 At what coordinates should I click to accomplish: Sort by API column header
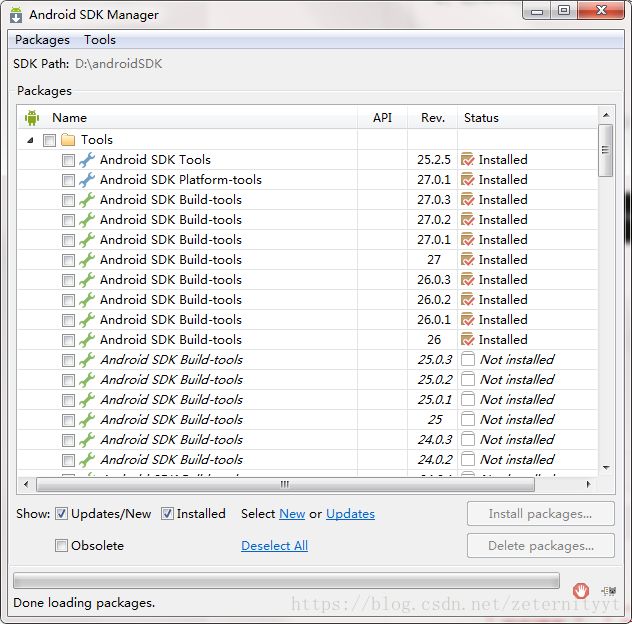click(382, 118)
